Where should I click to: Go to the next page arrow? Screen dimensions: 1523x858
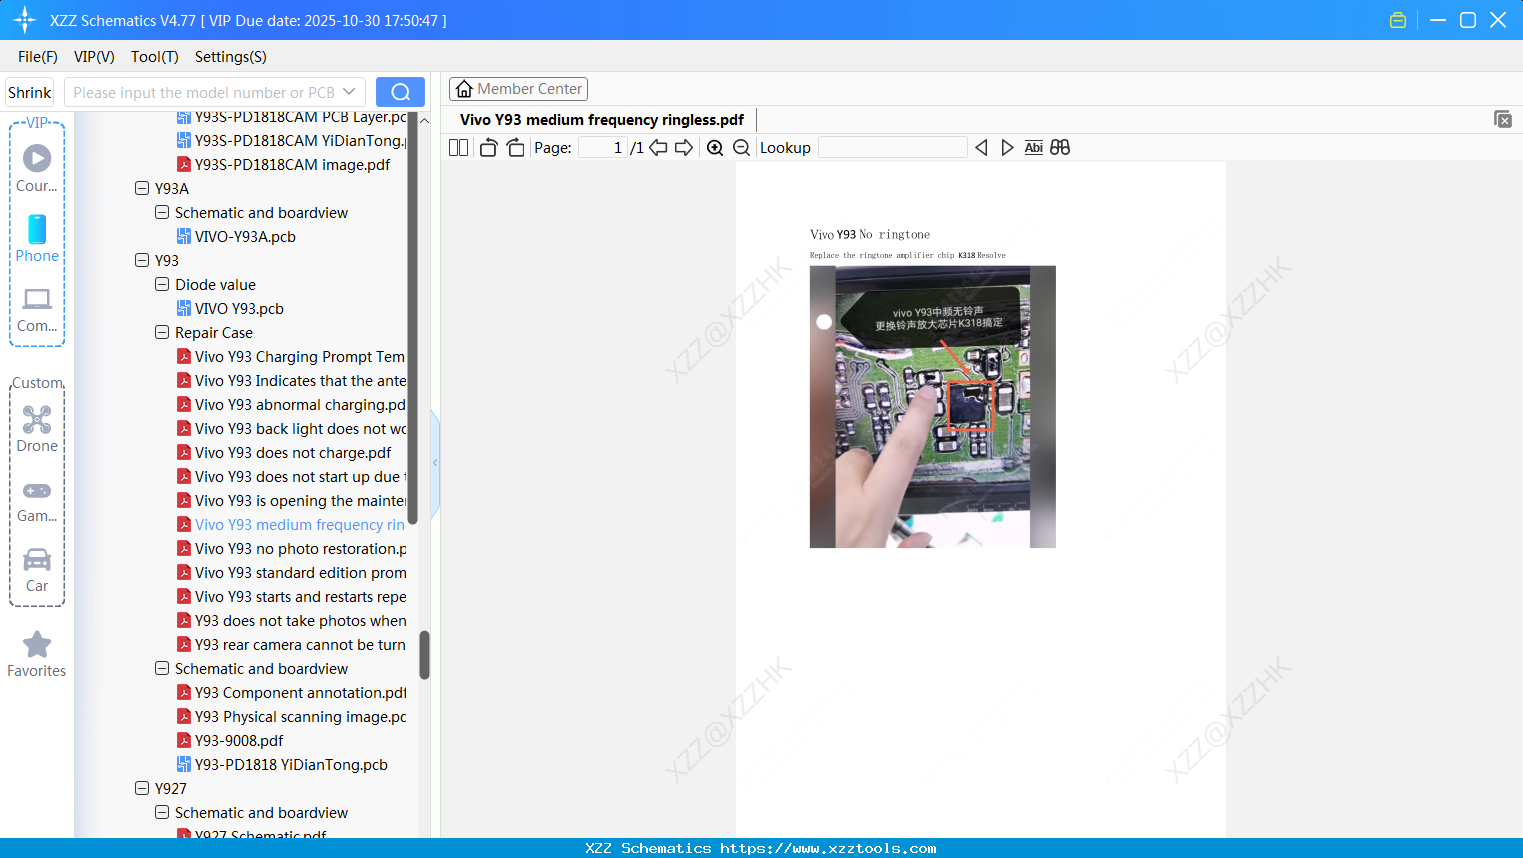coord(684,148)
